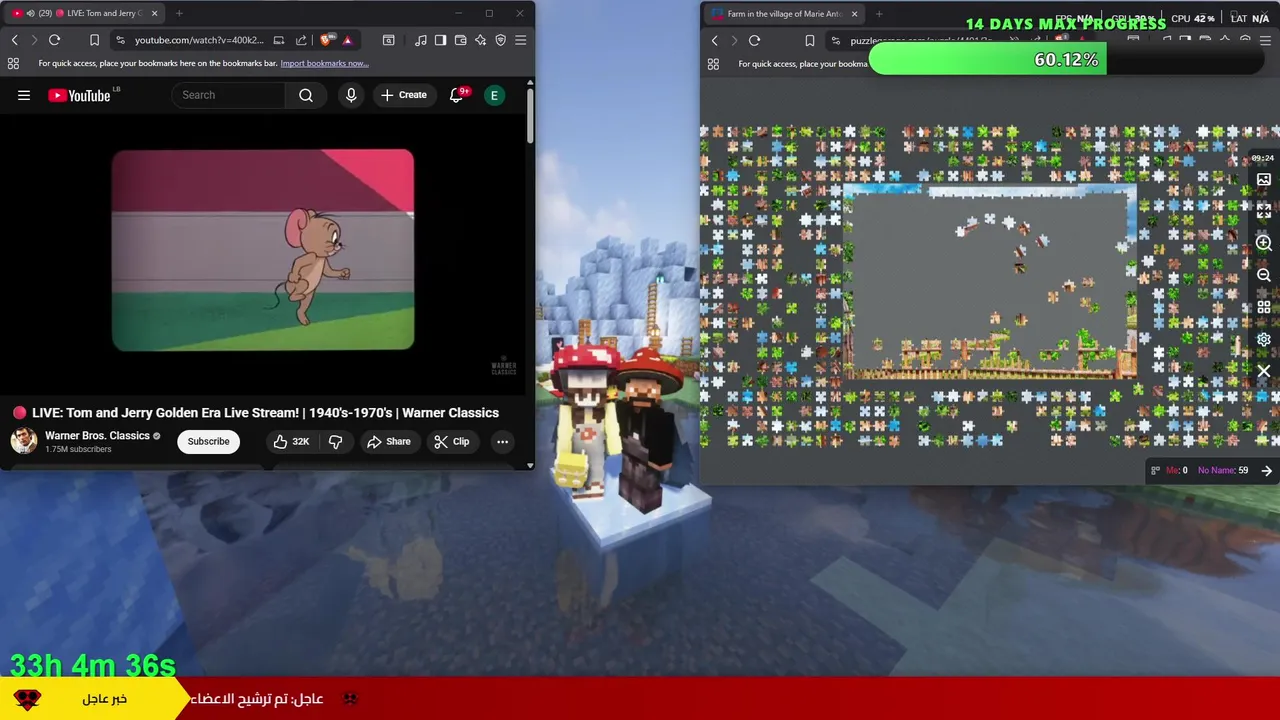
Task: Go back in the puzzle browser window
Action: pyautogui.click(x=714, y=40)
